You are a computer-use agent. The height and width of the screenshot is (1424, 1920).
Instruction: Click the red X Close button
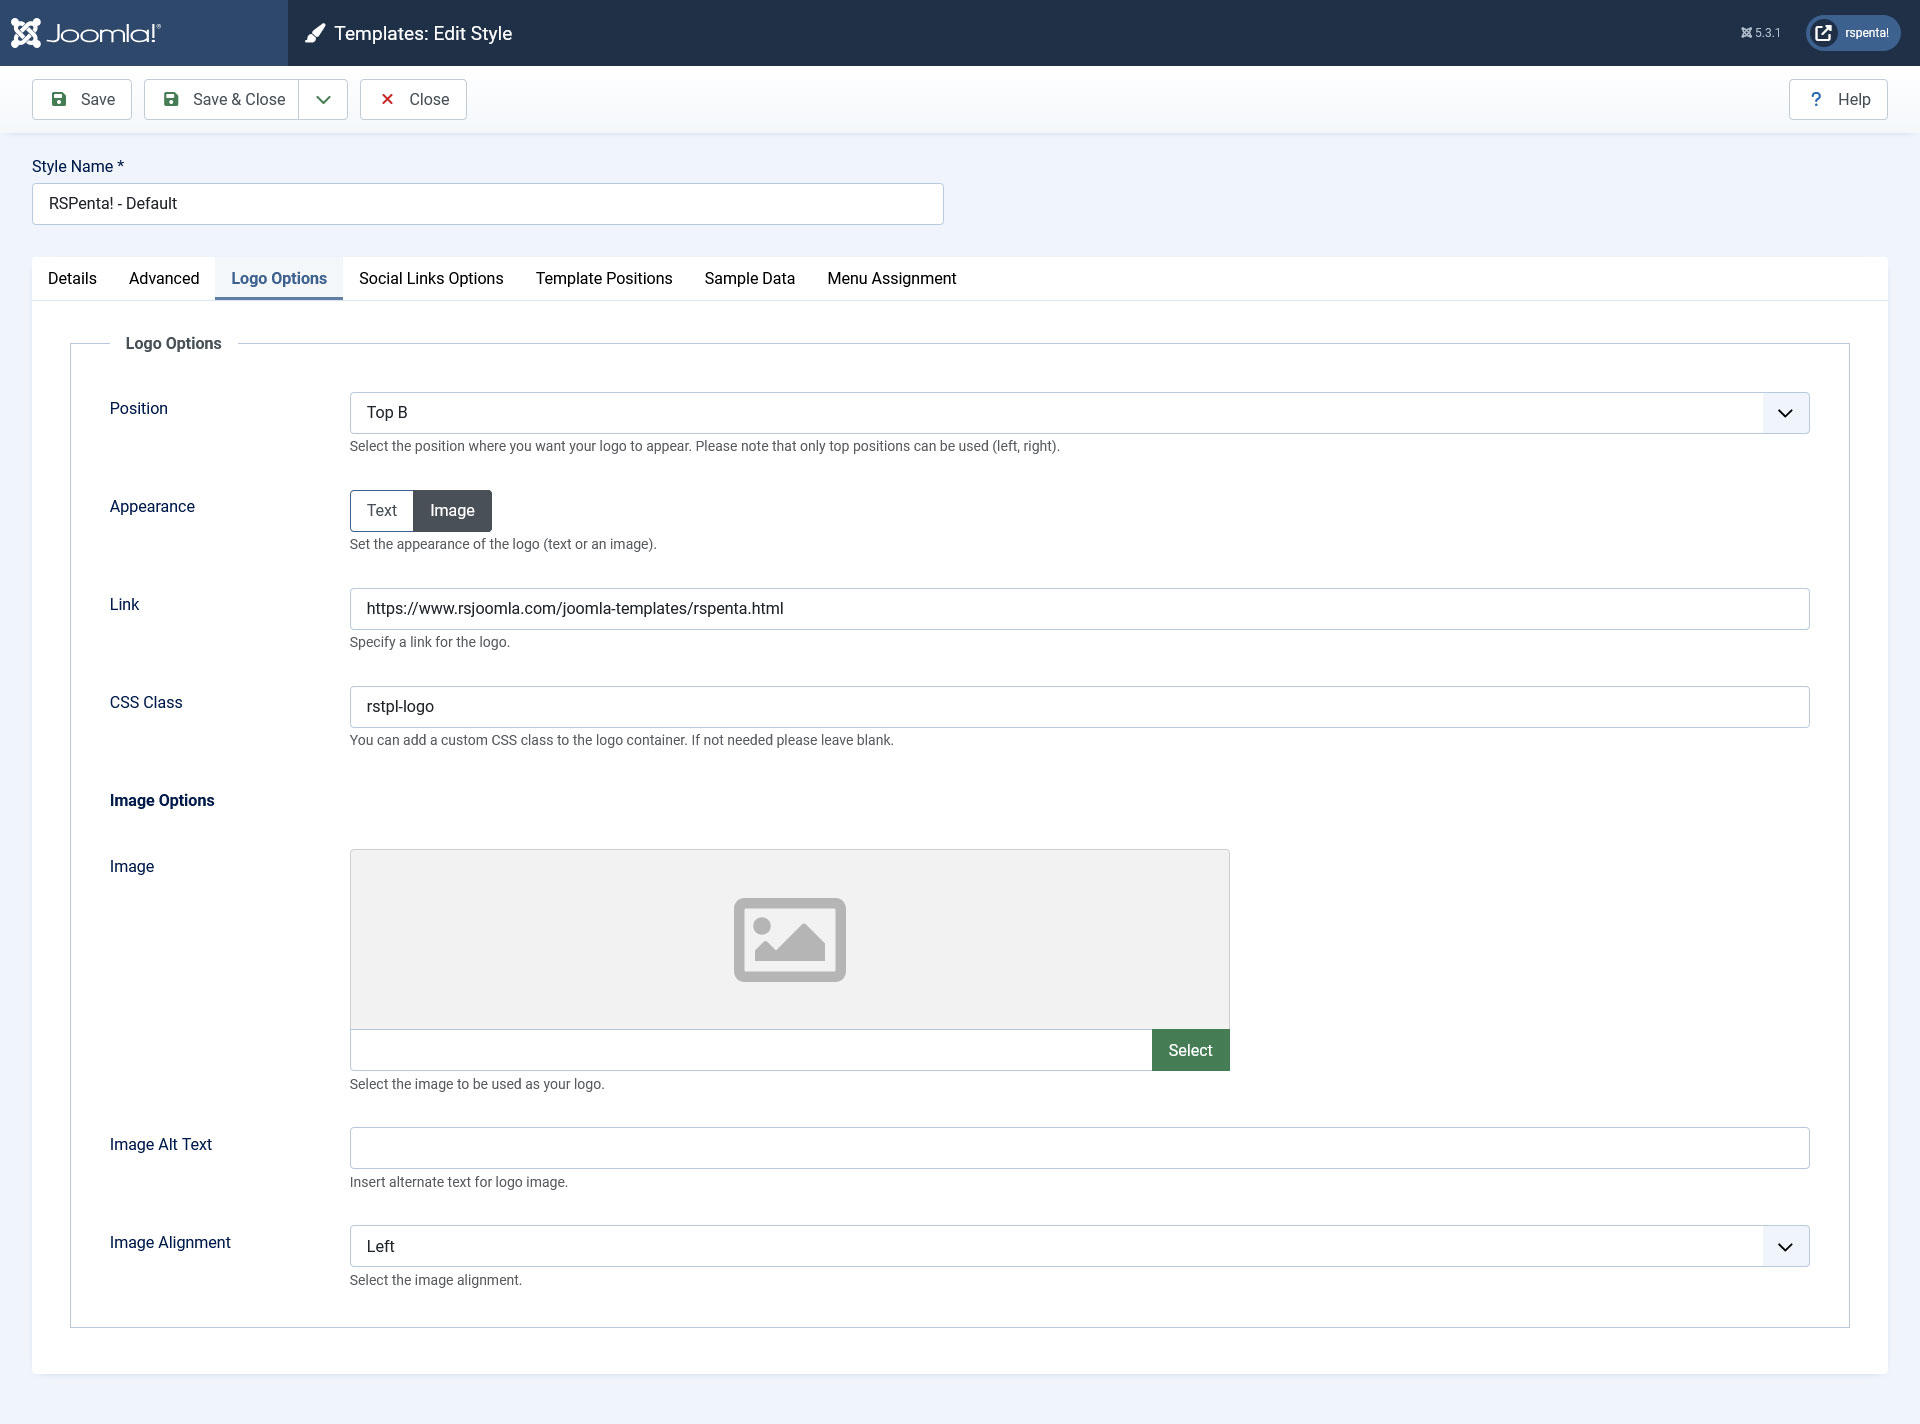pos(413,99)
